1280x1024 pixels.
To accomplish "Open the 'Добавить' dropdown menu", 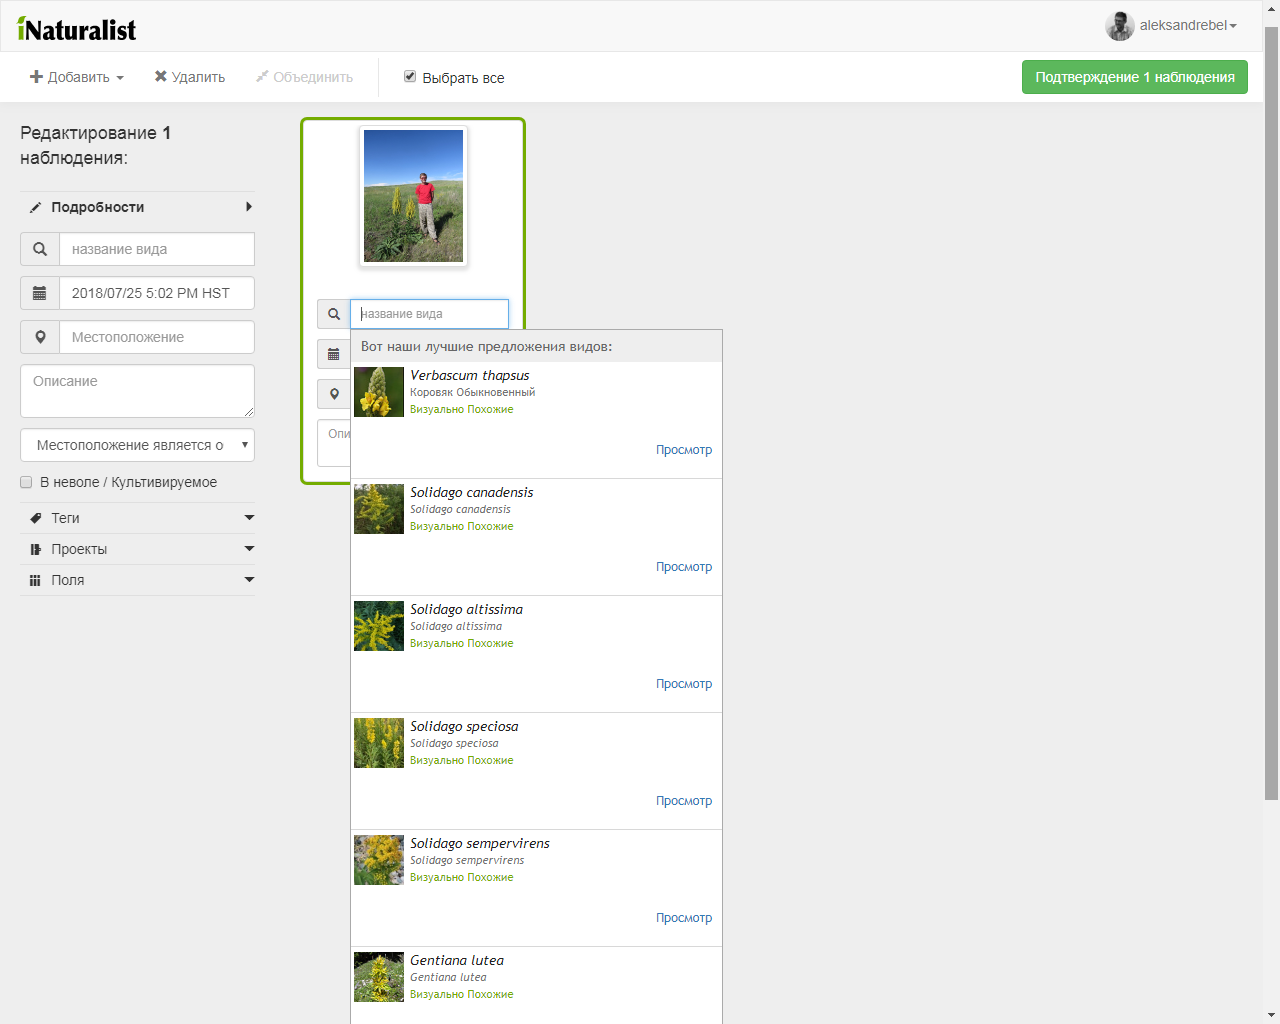I will pyautogui.click(x=77, y=77).
